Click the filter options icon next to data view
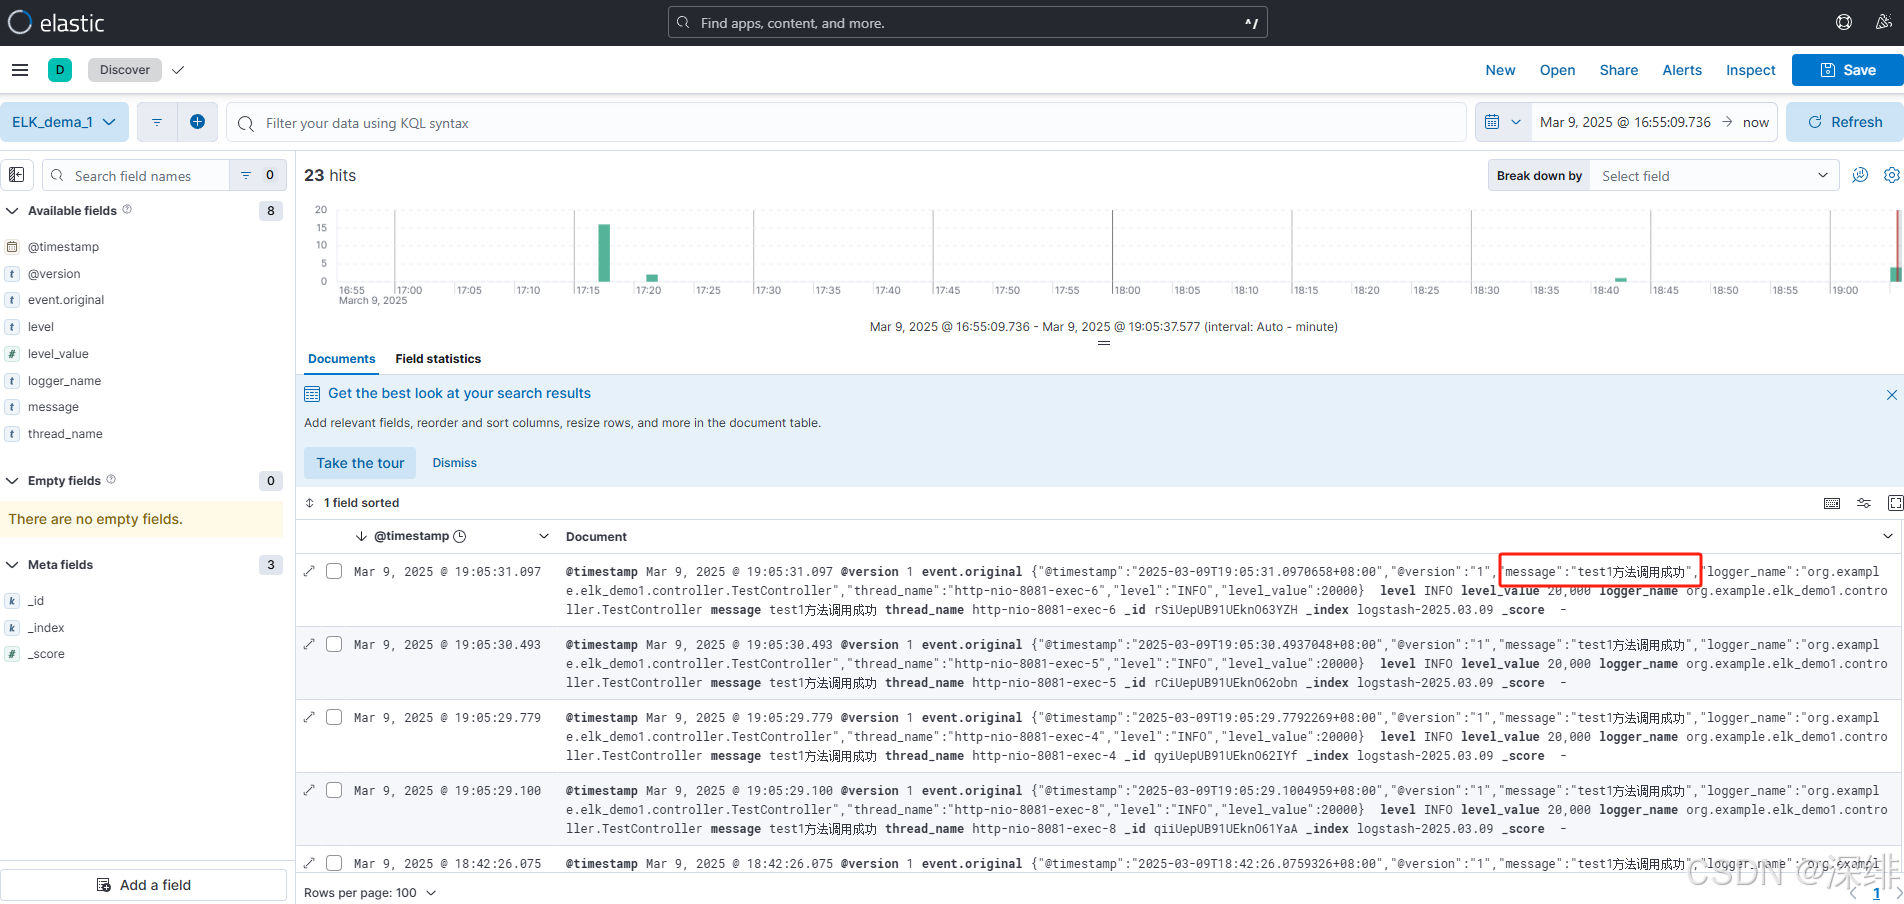Viewport: 1904px width, 904px height. pos(157,122)
